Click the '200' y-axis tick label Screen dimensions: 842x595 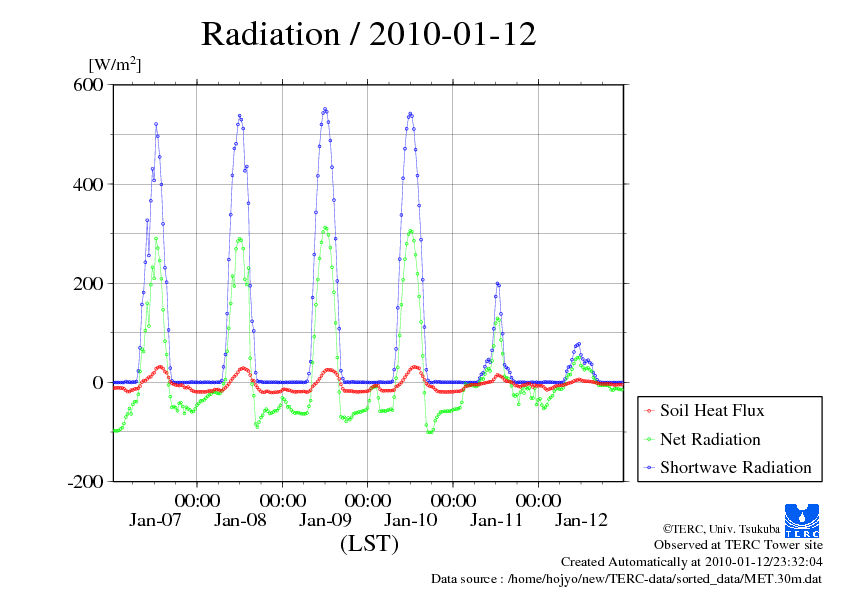click(88, 284)
